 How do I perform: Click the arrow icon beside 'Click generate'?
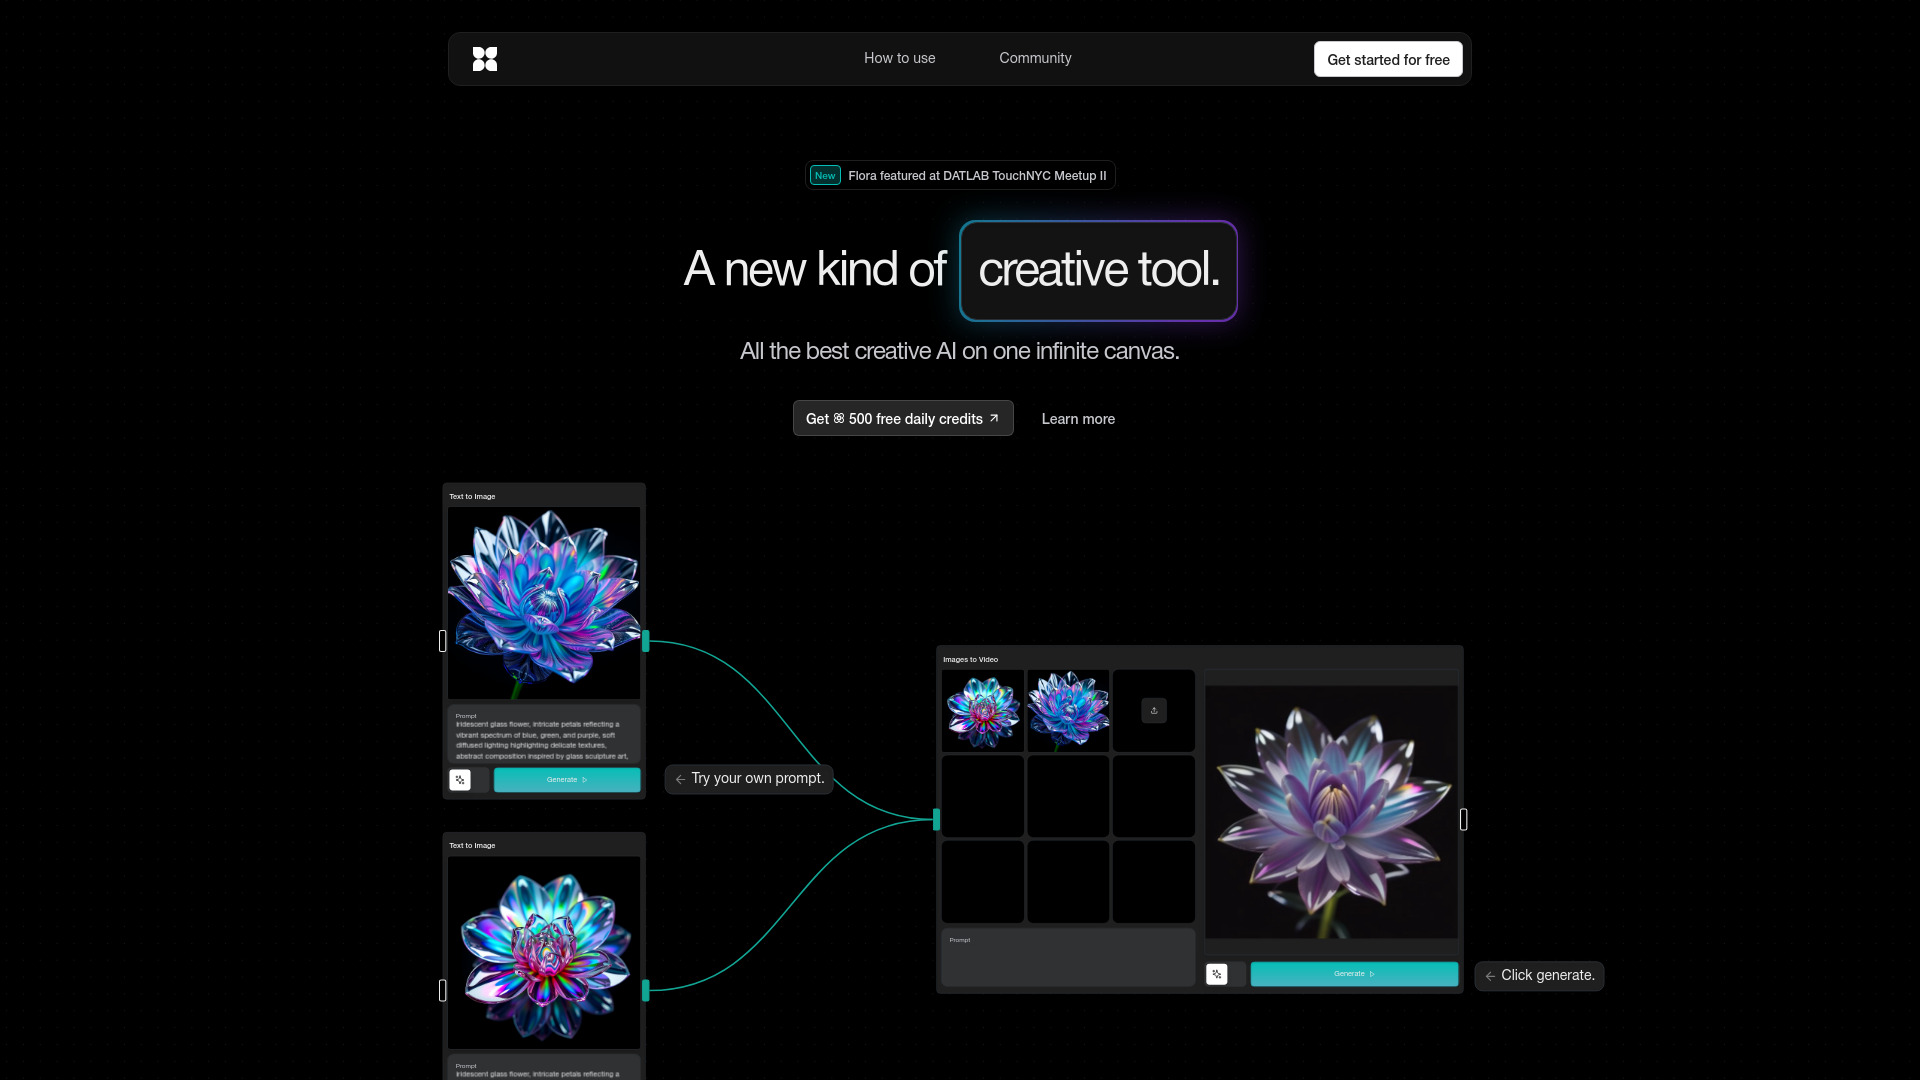coord(1491,975)
